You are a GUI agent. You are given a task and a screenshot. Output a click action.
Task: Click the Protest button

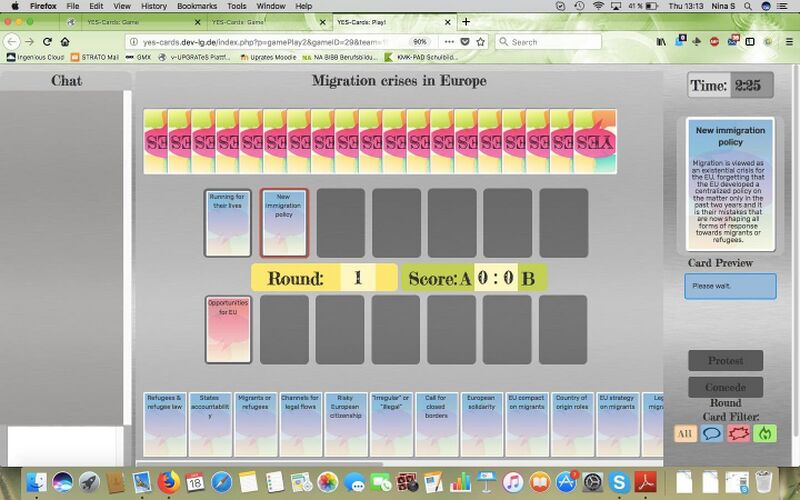(726, 361)
